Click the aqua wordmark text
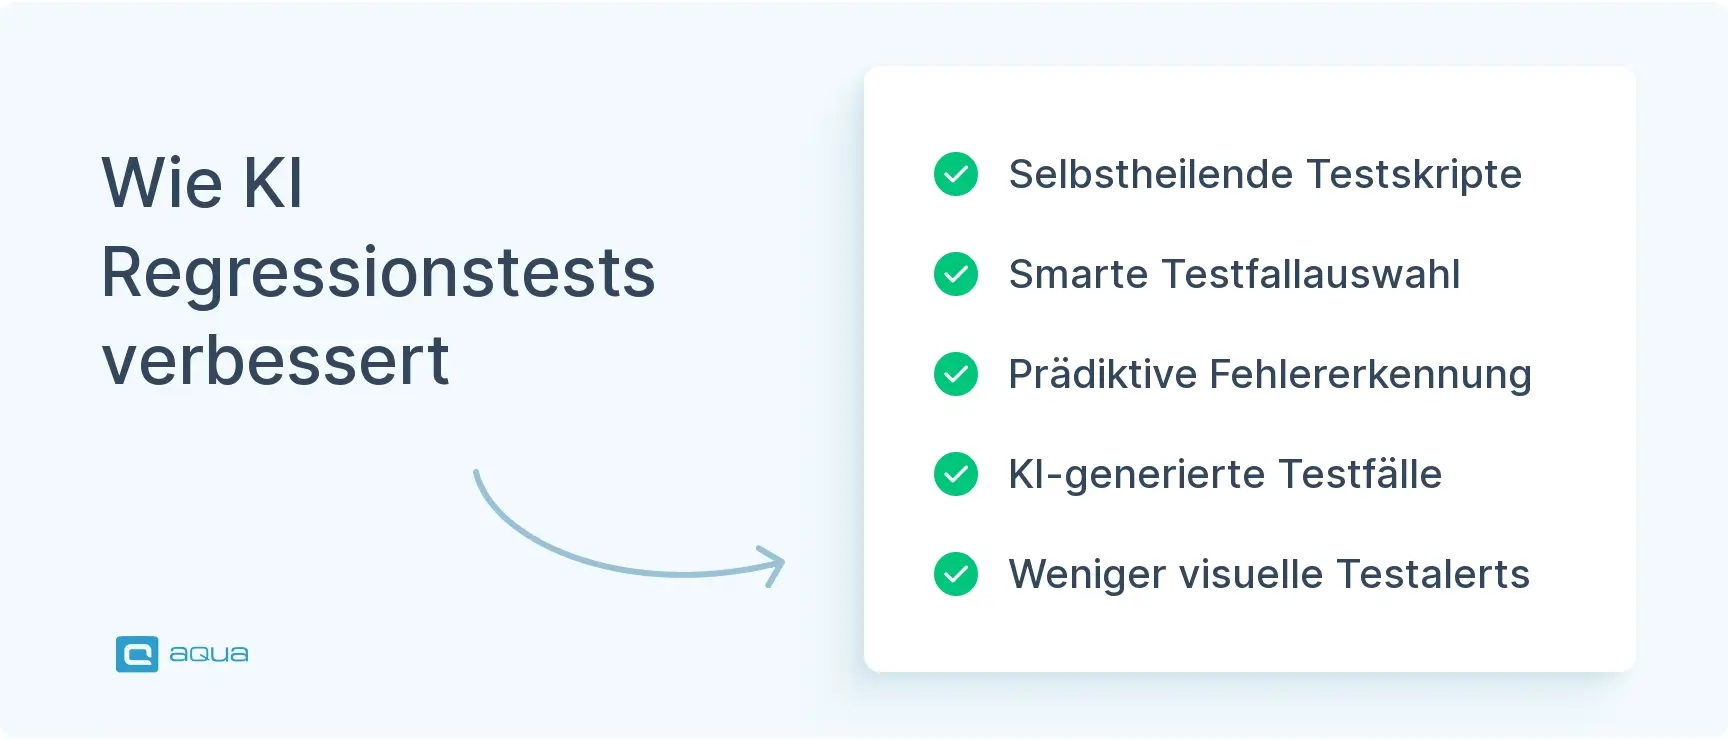Viewport: 1728px width, 740px height. (x=209, y=654)
